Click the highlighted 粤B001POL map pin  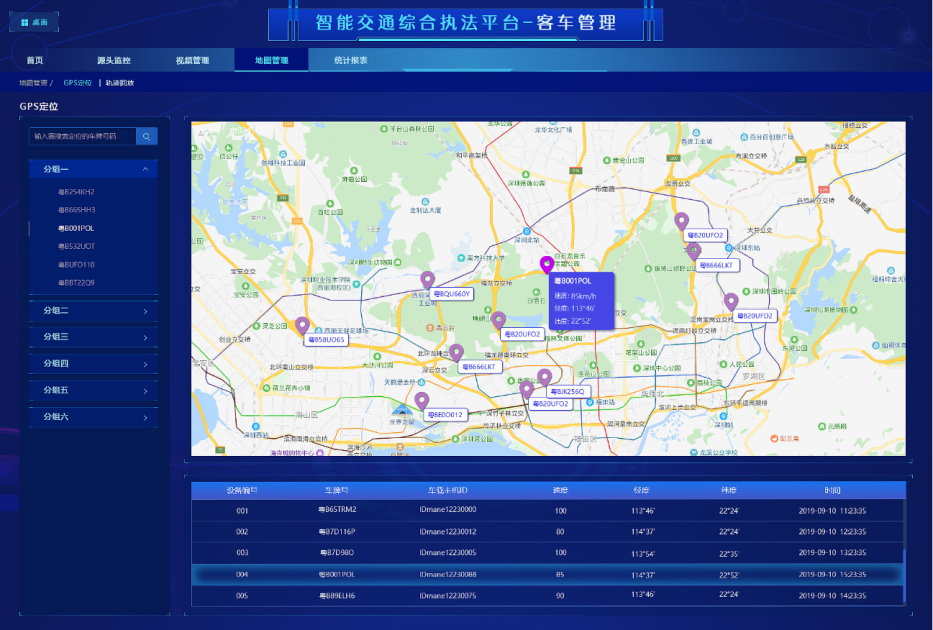[546, 265]
